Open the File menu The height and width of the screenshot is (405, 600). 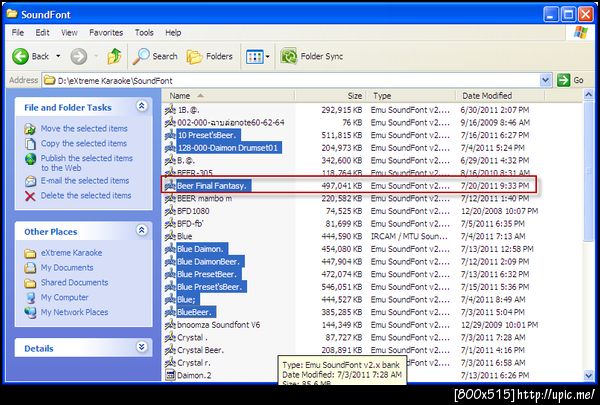pos(18,33)
